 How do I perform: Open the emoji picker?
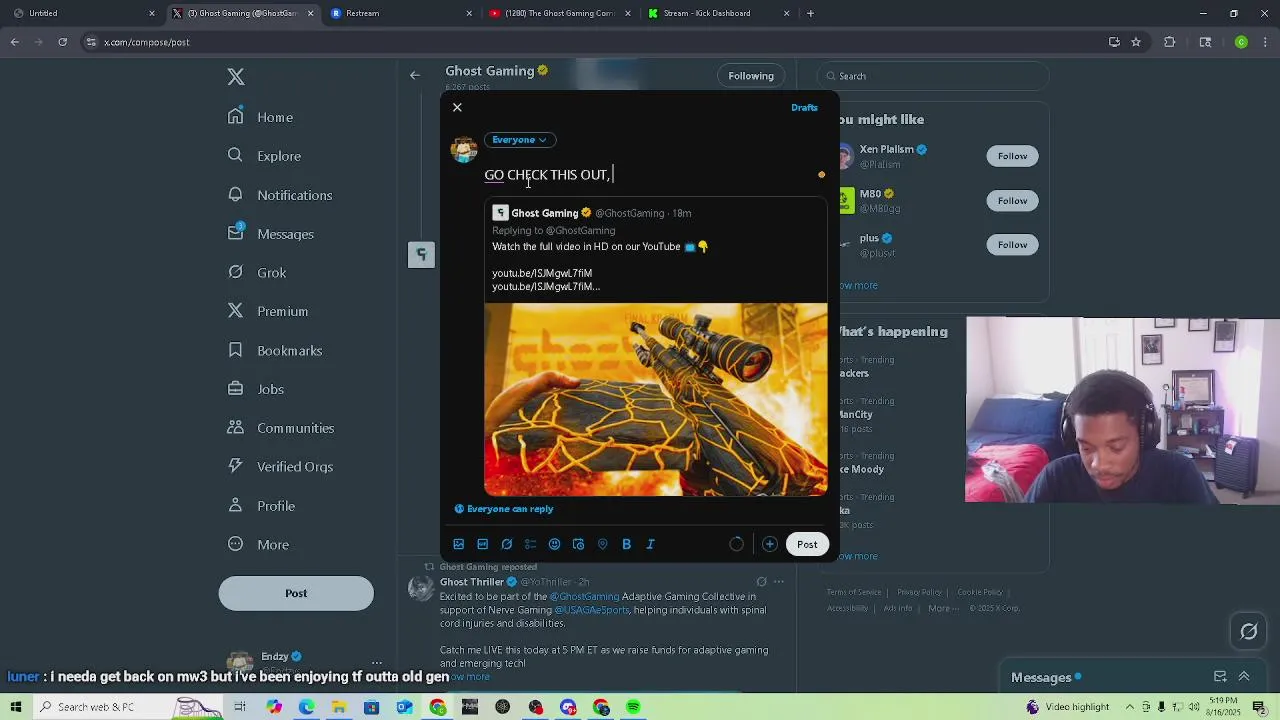tap(555, 544)
